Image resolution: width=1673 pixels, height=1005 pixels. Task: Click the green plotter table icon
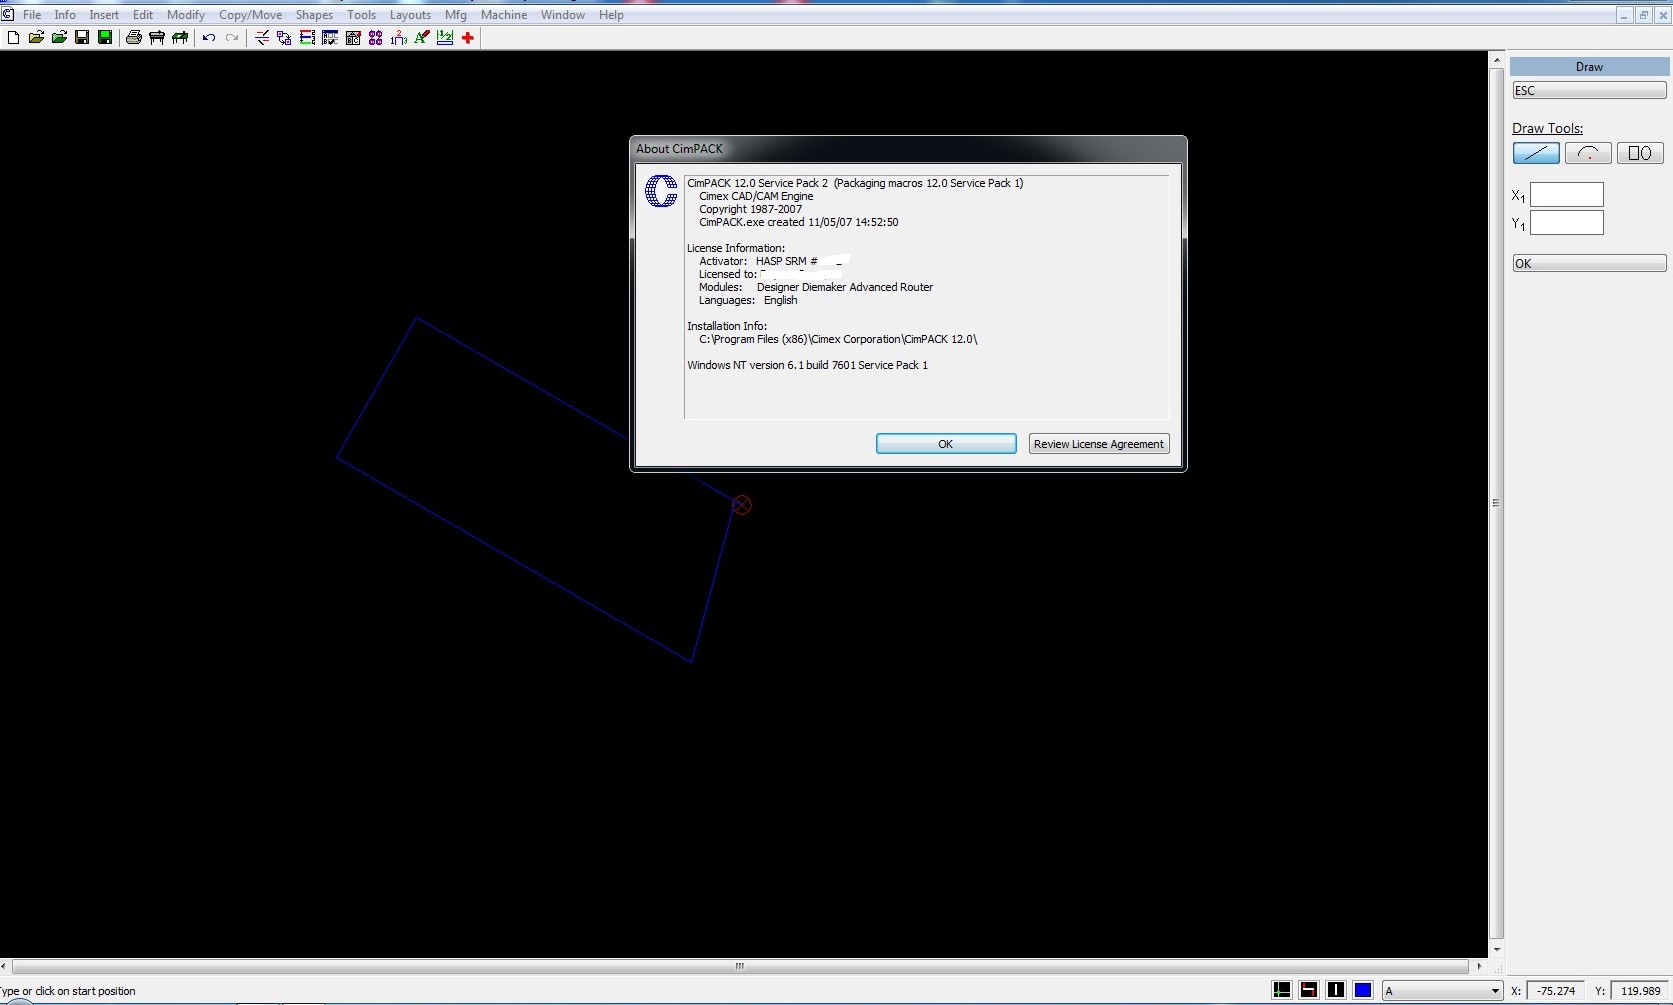pyautogui.click(x=180, y=37)
